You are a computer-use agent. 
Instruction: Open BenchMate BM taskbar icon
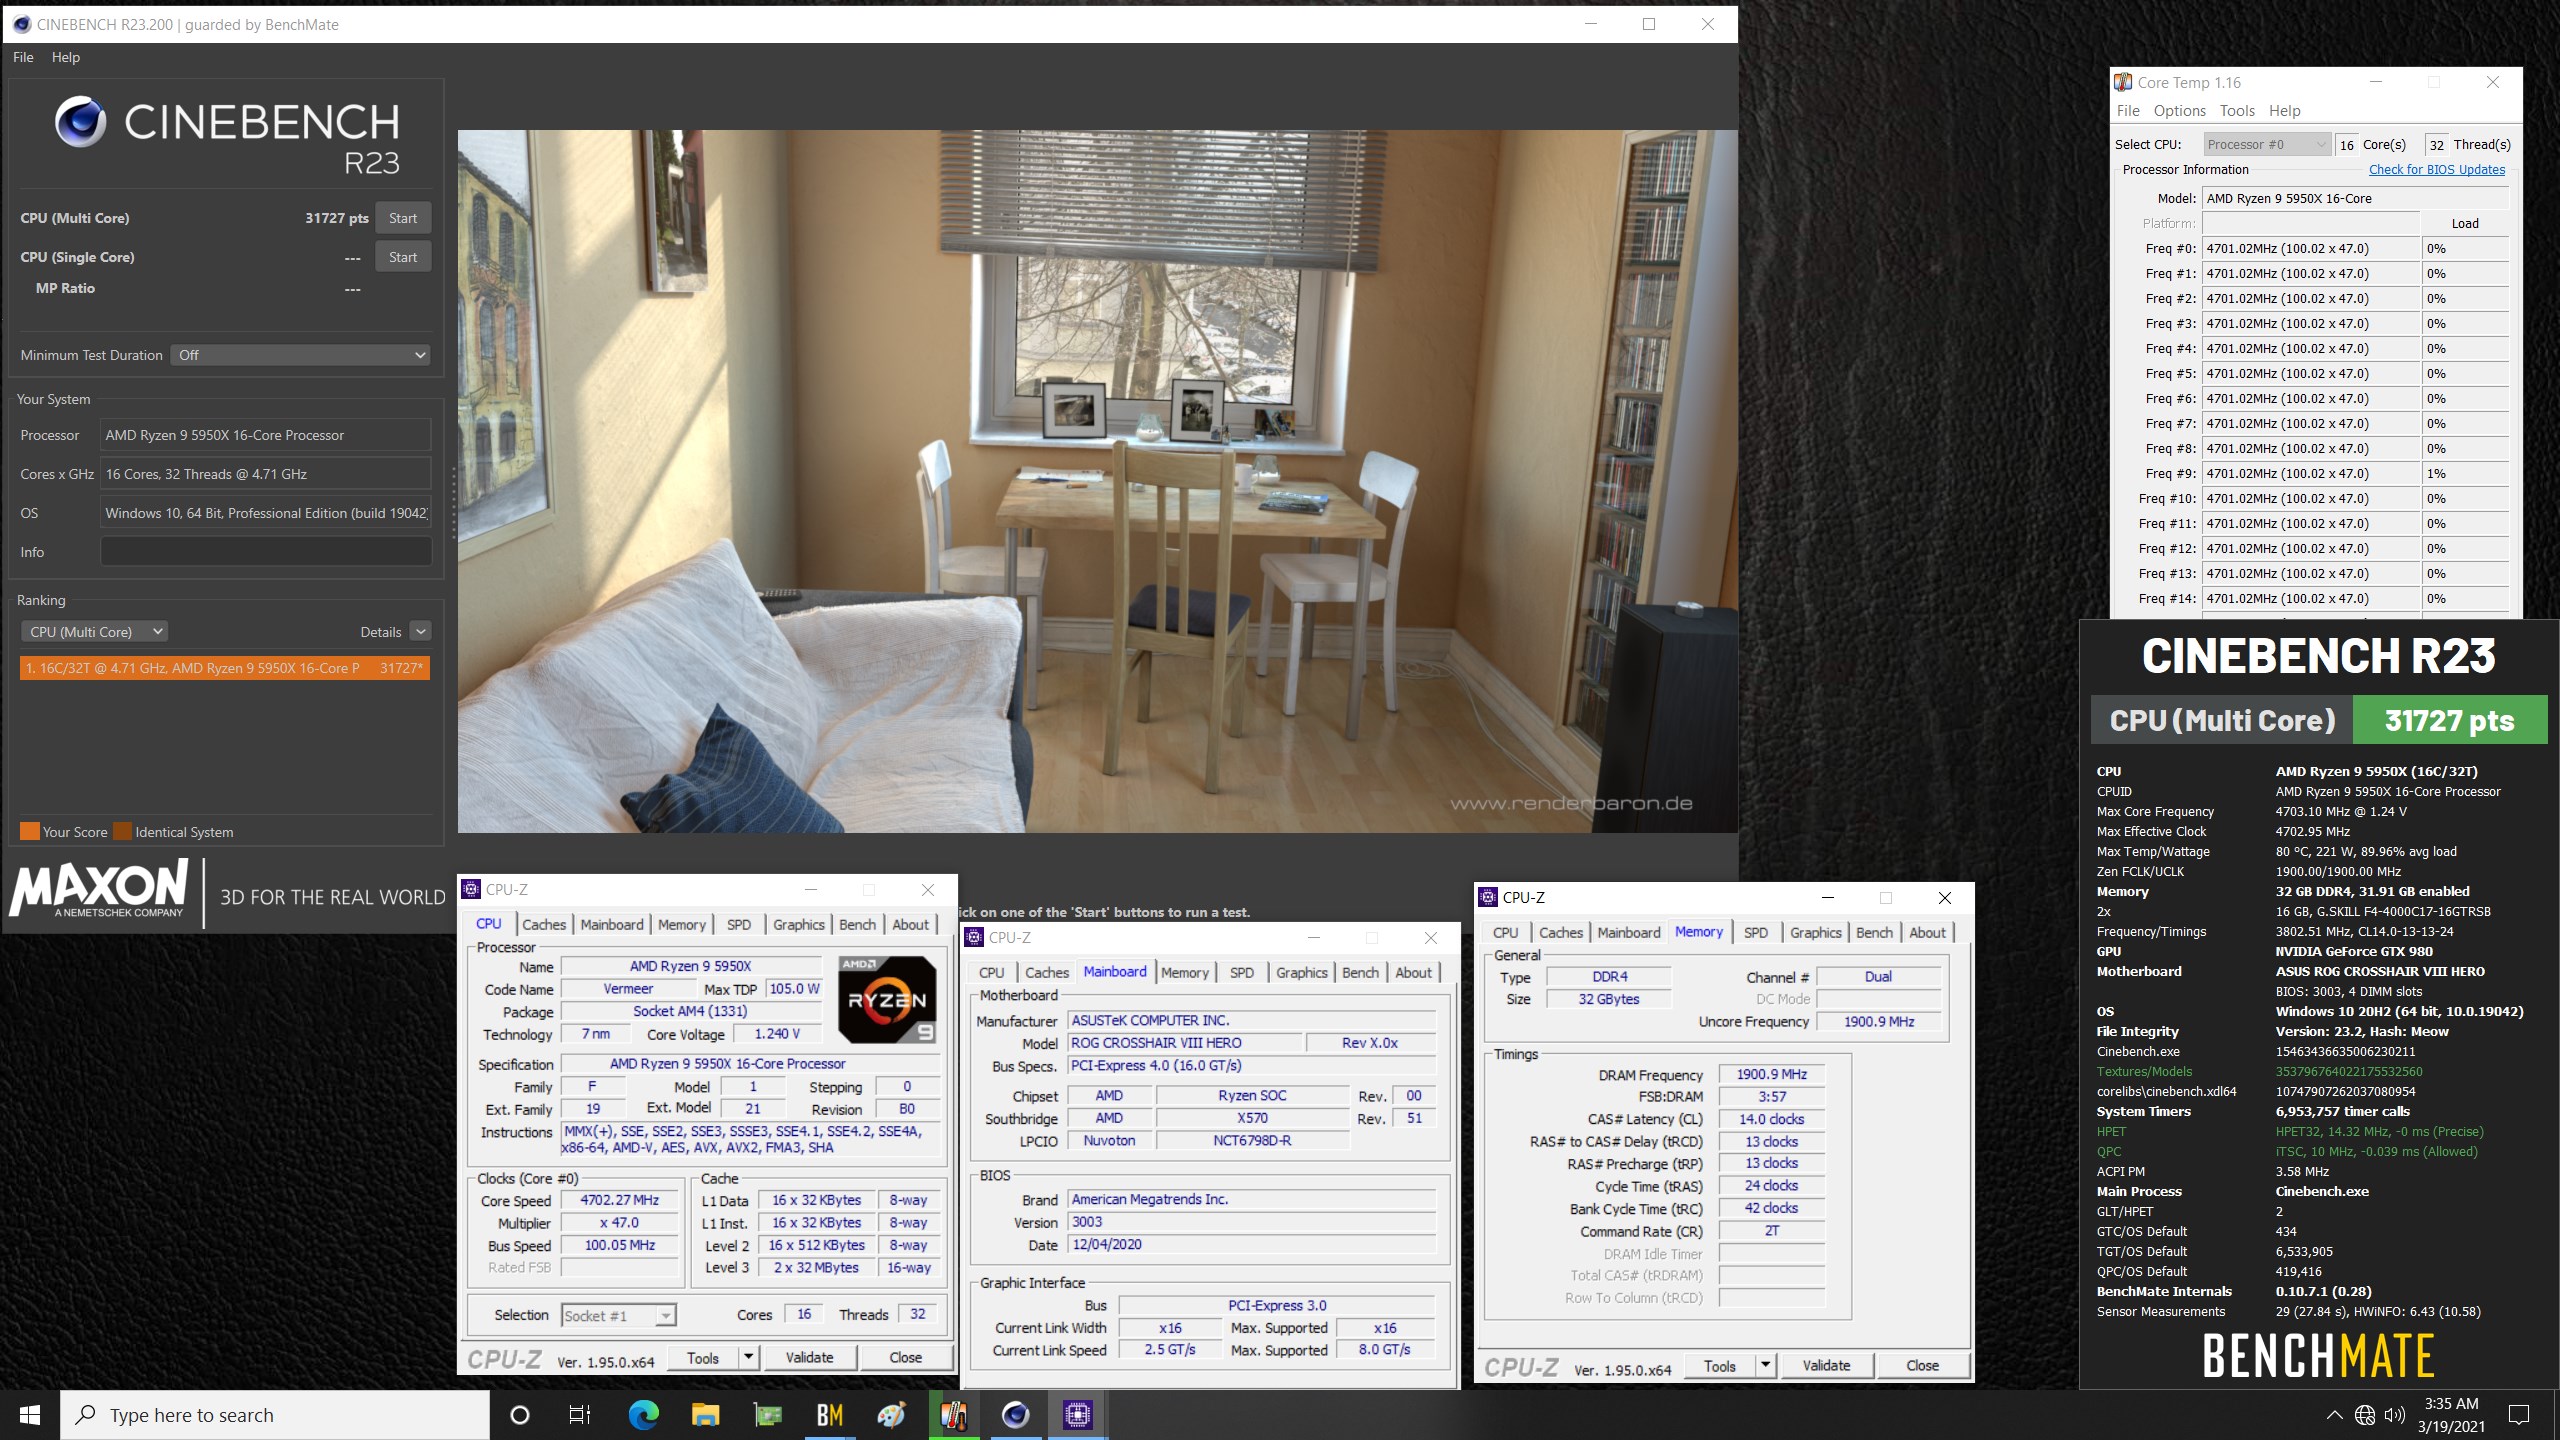pyautogui.click(x=829, y=1414)
